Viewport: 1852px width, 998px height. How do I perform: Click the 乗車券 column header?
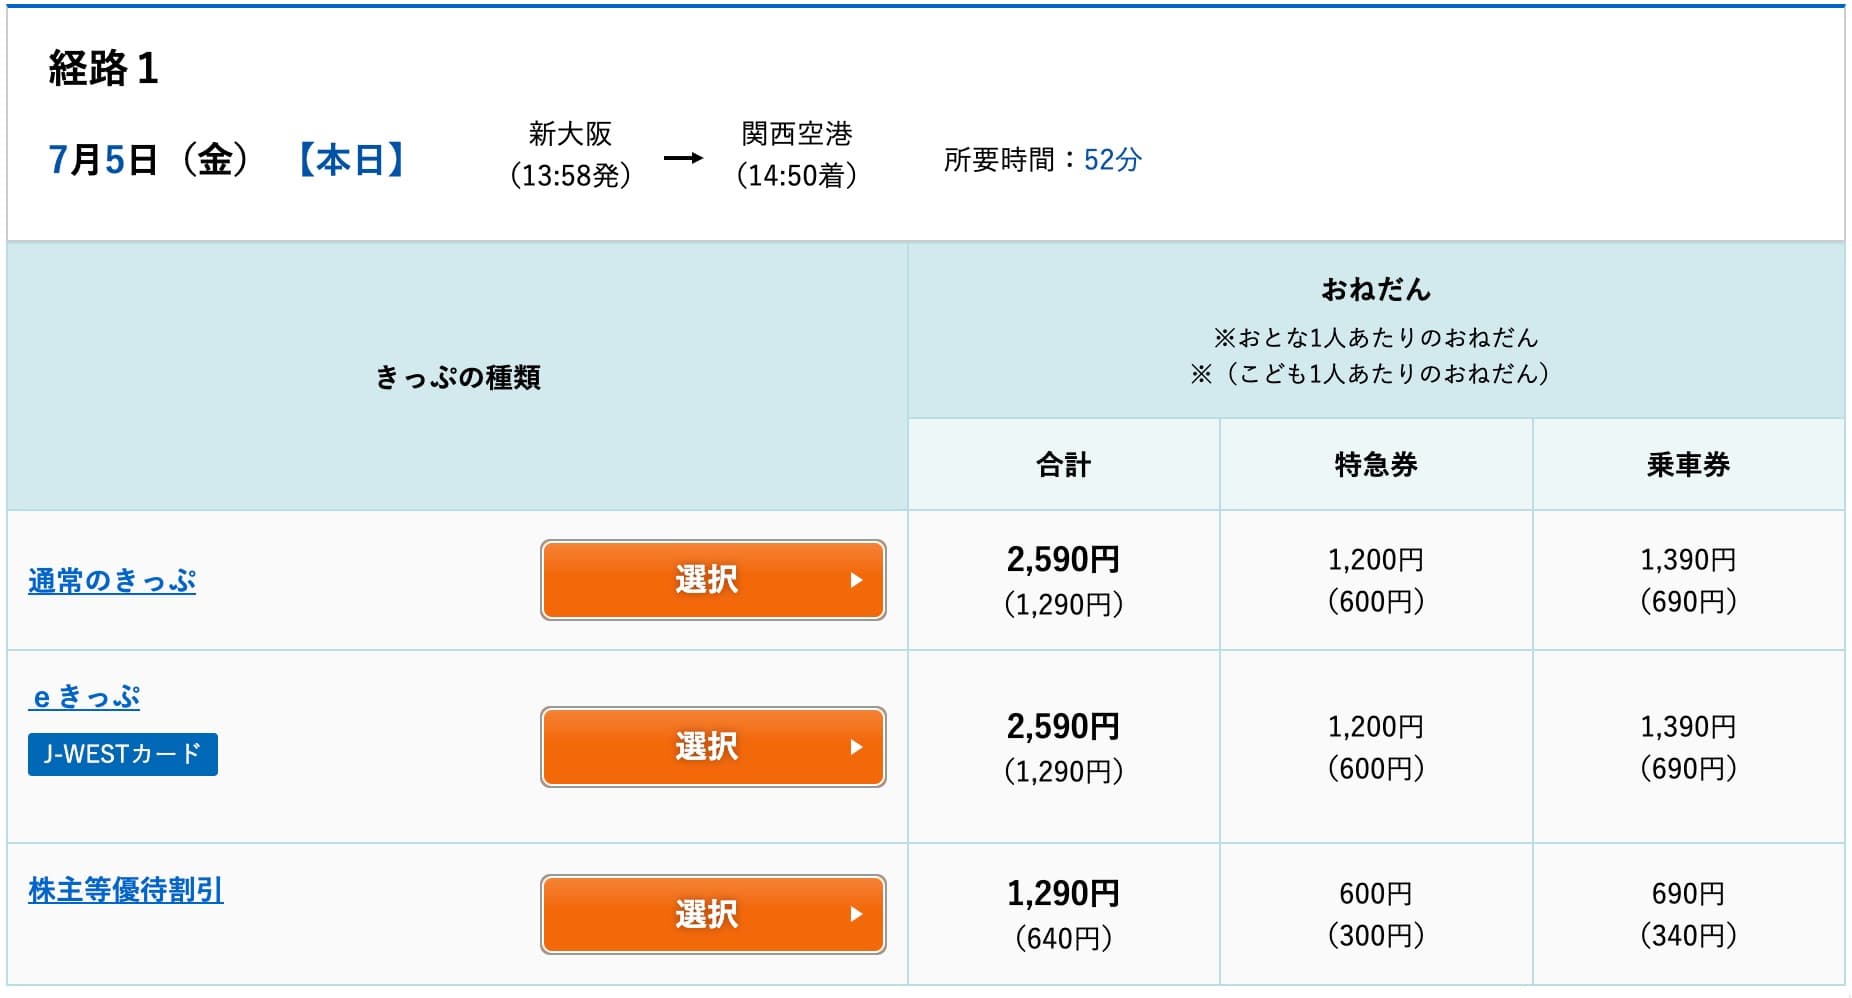pos(1689,465)
